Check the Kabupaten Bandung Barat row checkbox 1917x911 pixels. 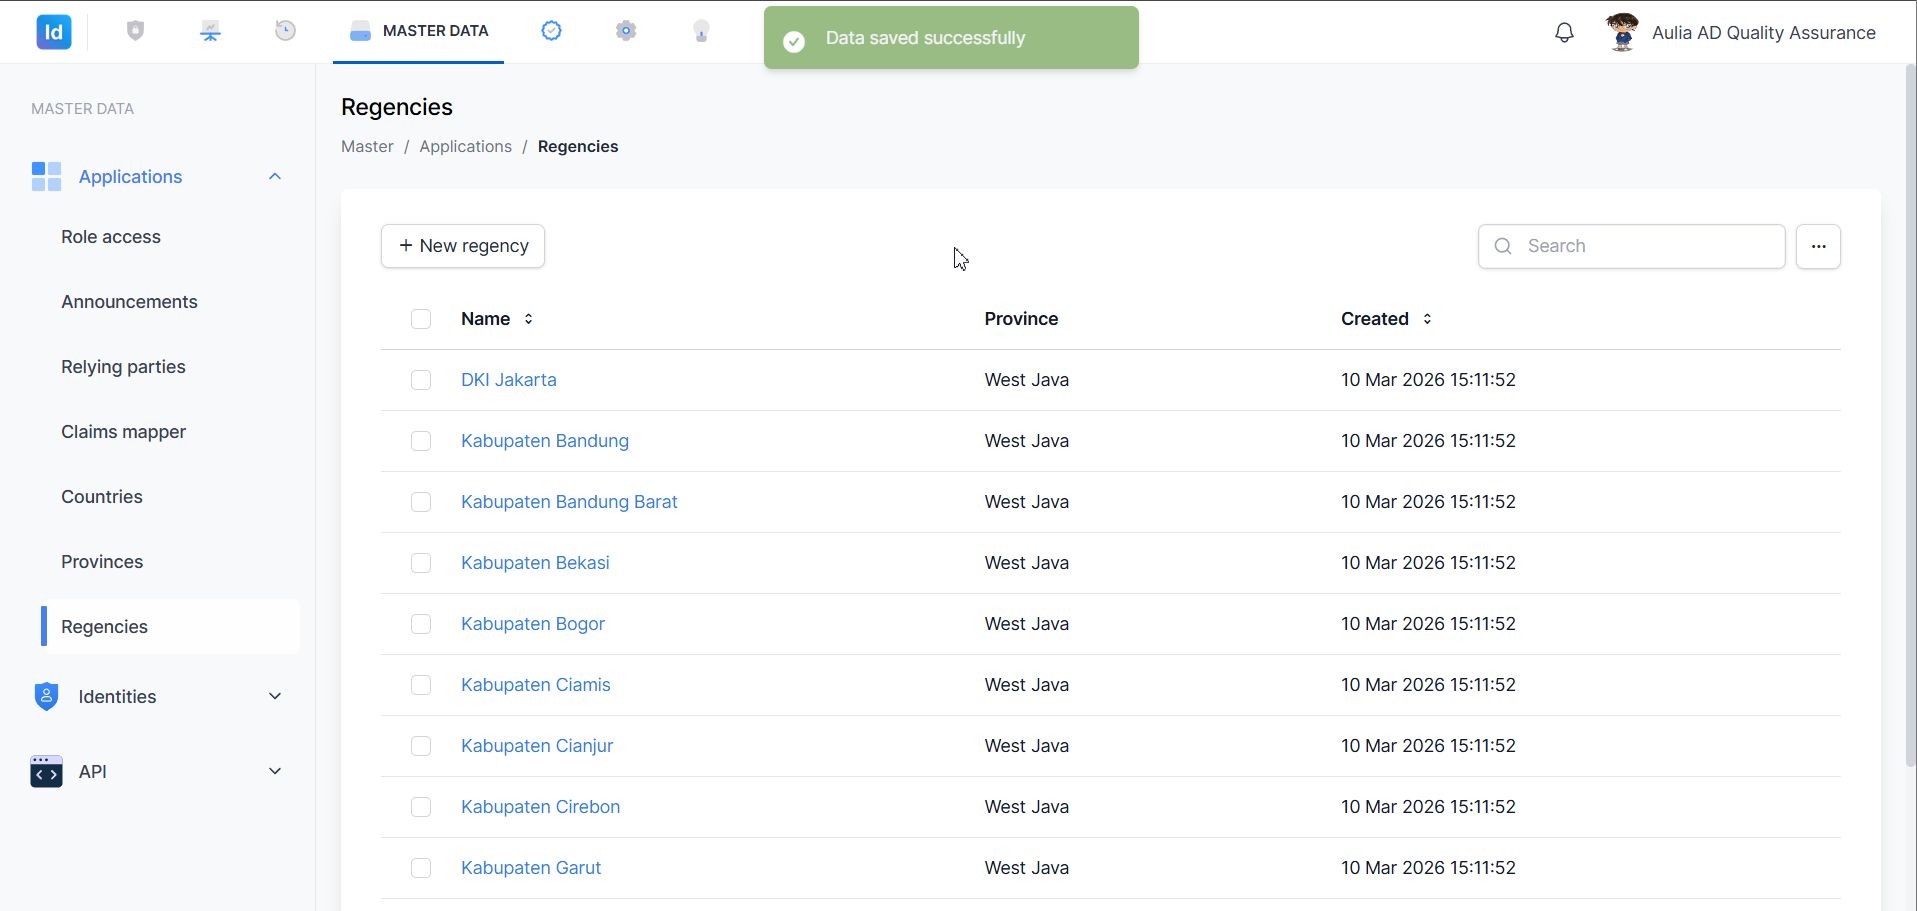click(x=421, y=502)
